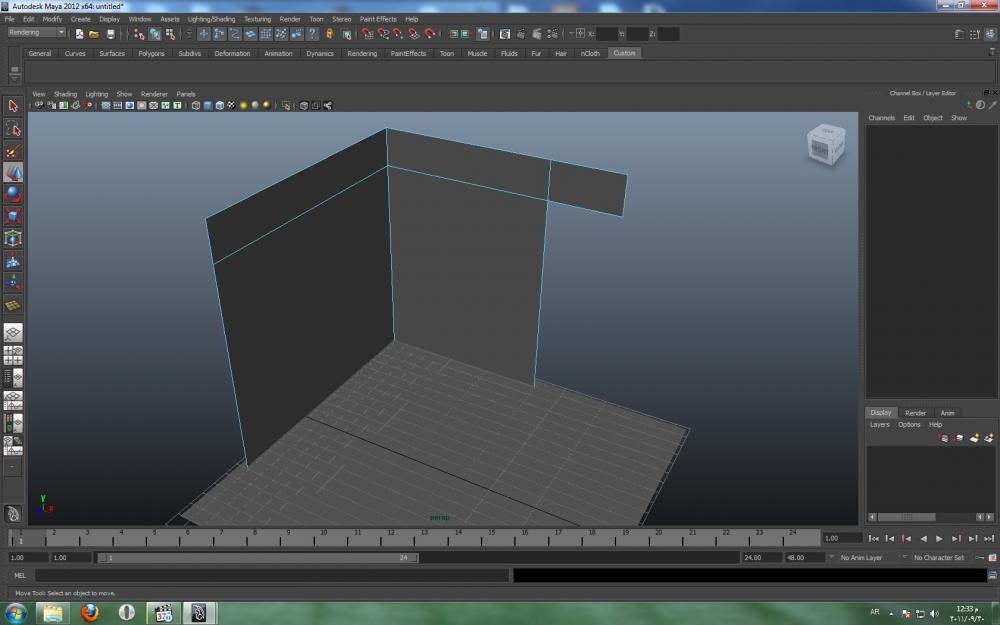
Task: Open the Lighting/Shading menu
Action: point(211,19)
